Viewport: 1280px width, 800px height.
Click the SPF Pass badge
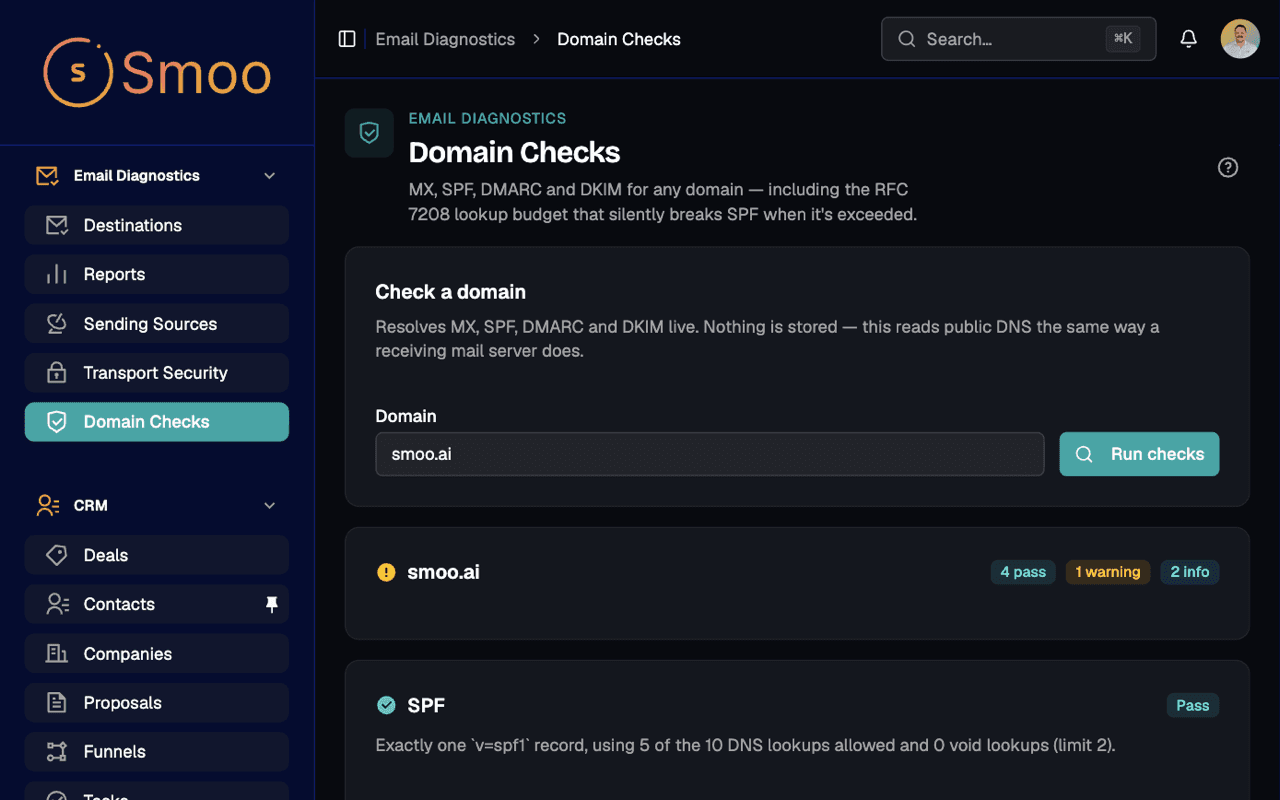1193,705
